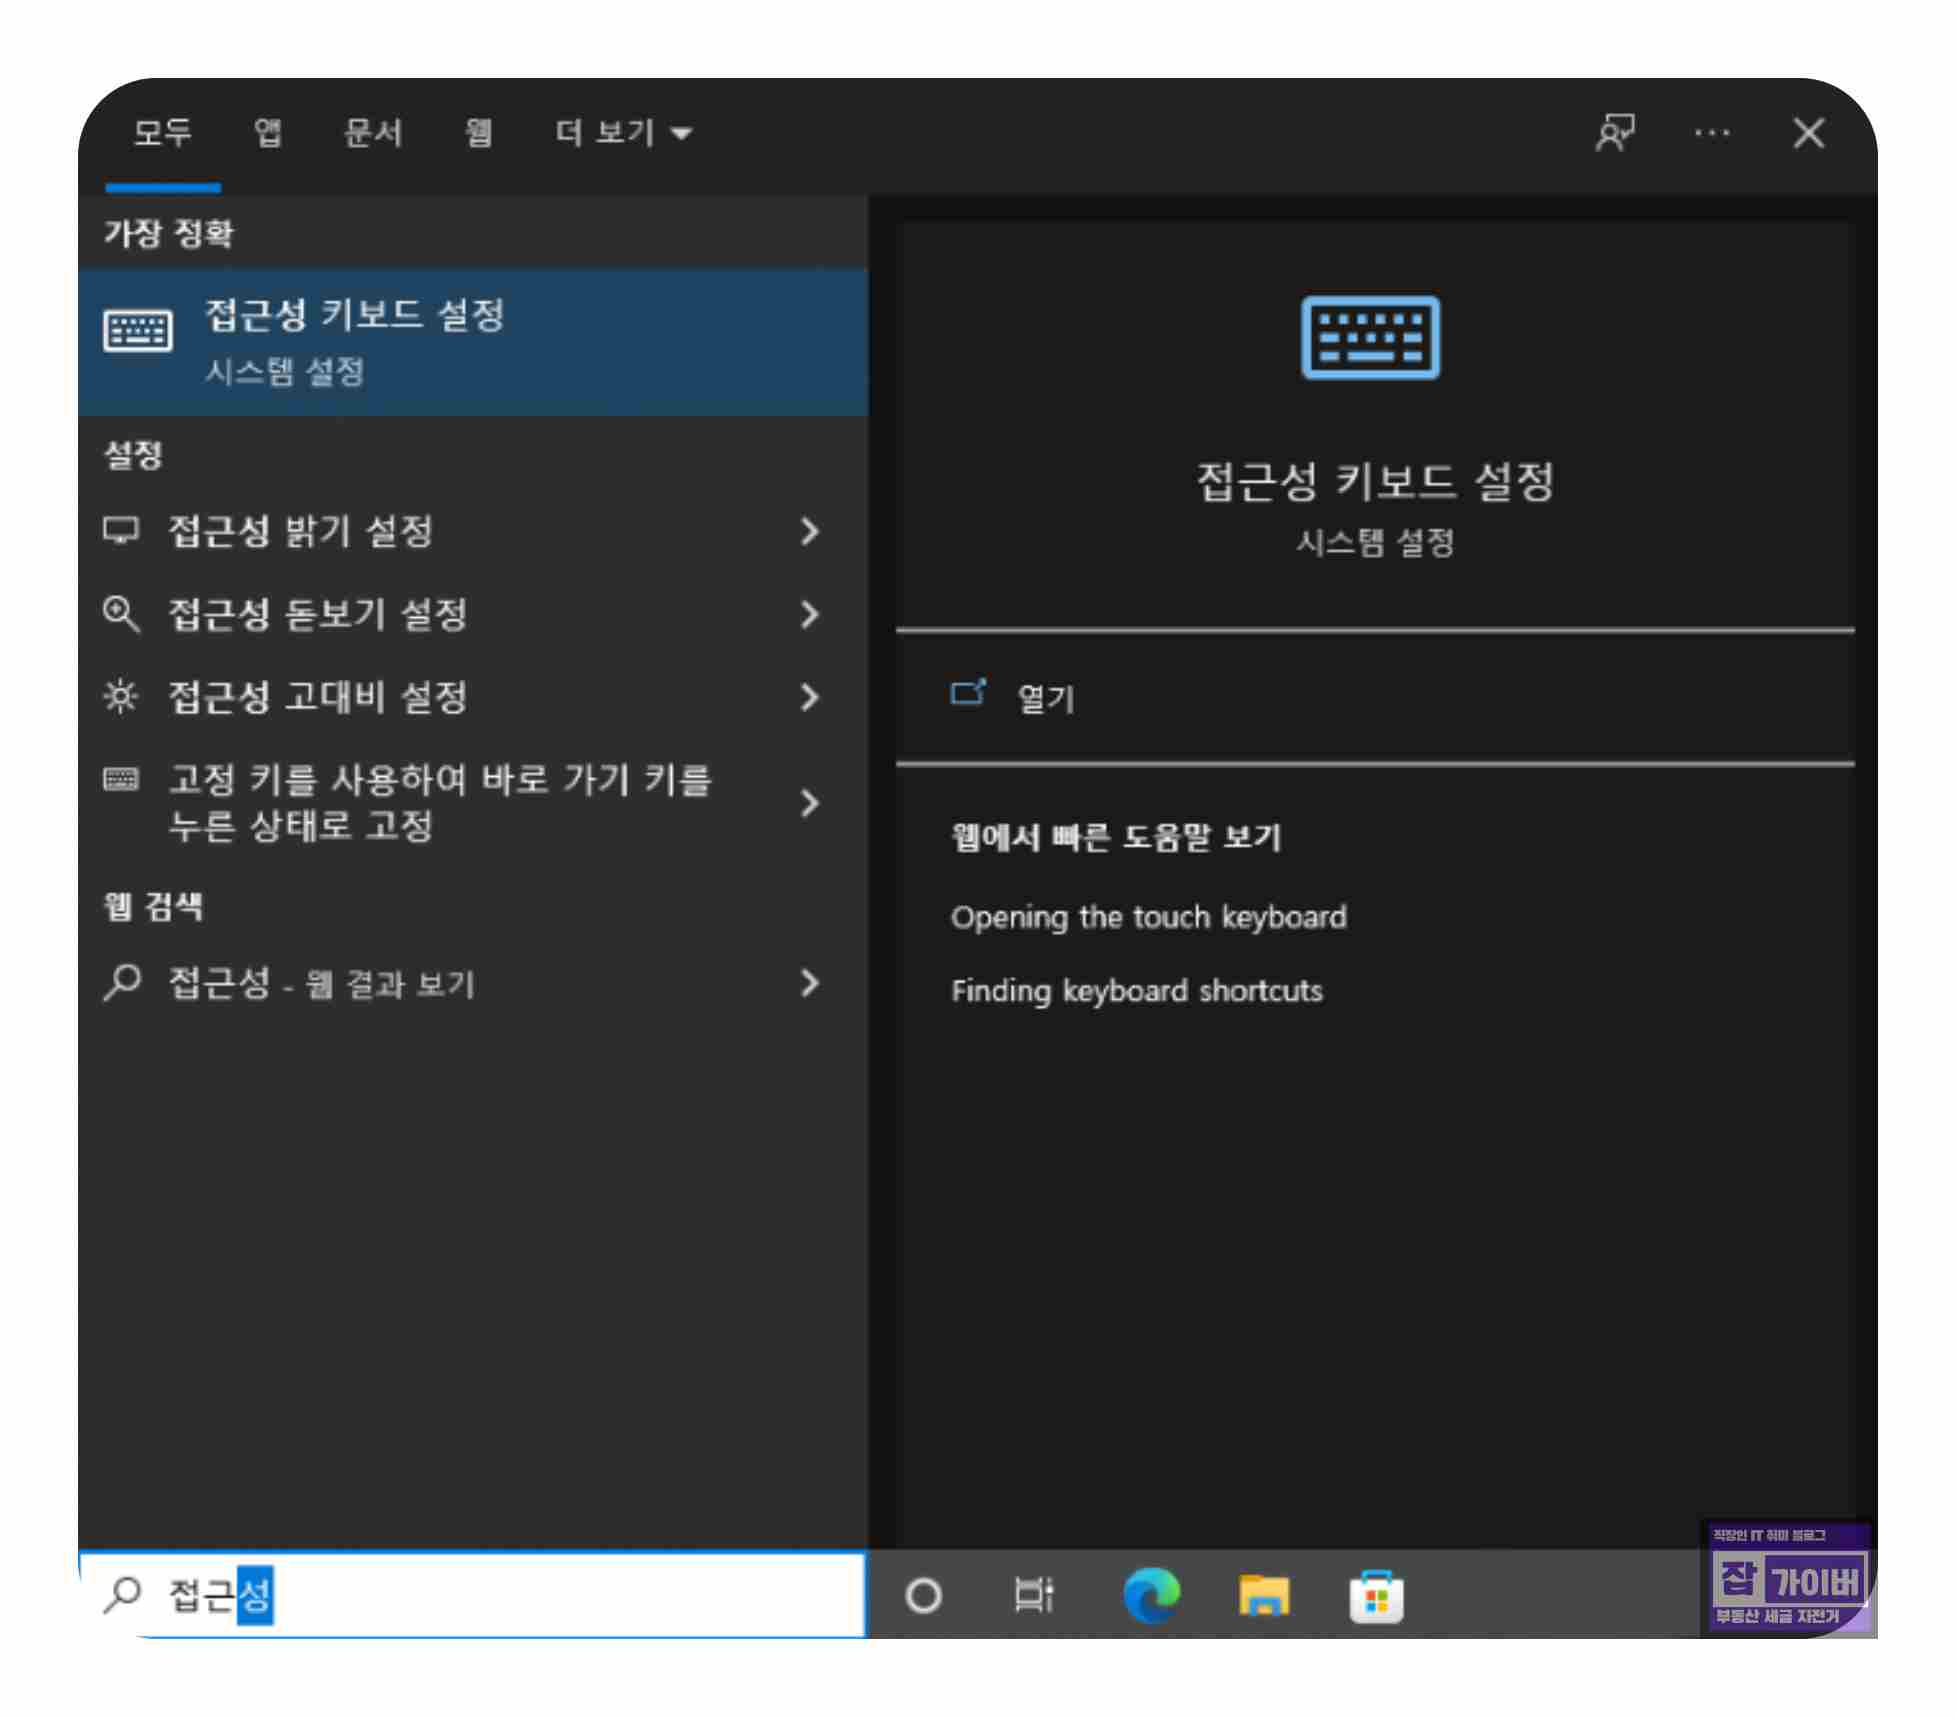Expand 접근성 돋보기 설정 chevron arrow
This screenshot has height=1717, width=1956.
coord(809,614)
